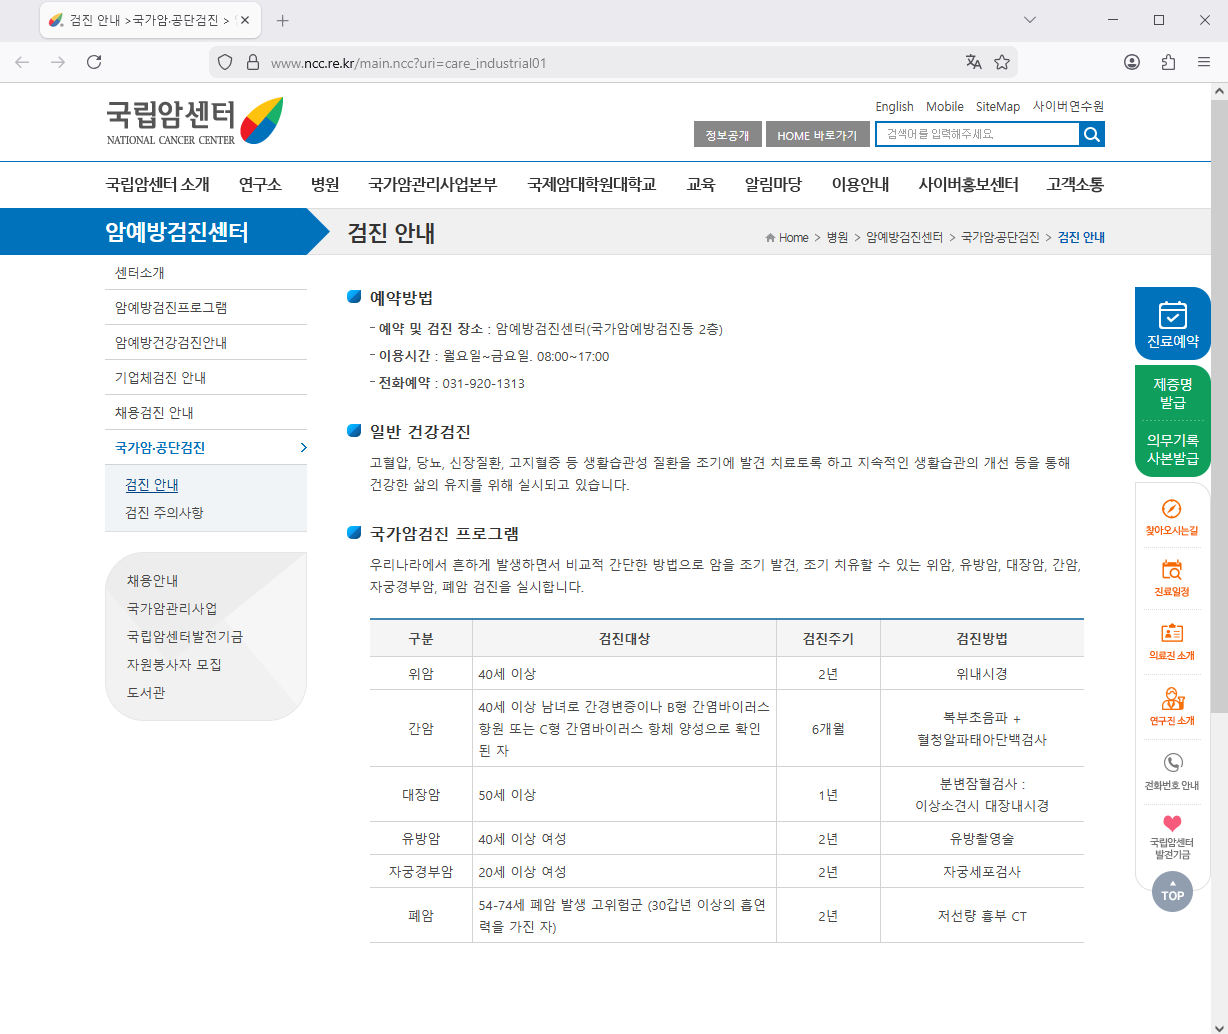
Task: Open the 진료예약 calendar icon
Action: 1172,316
